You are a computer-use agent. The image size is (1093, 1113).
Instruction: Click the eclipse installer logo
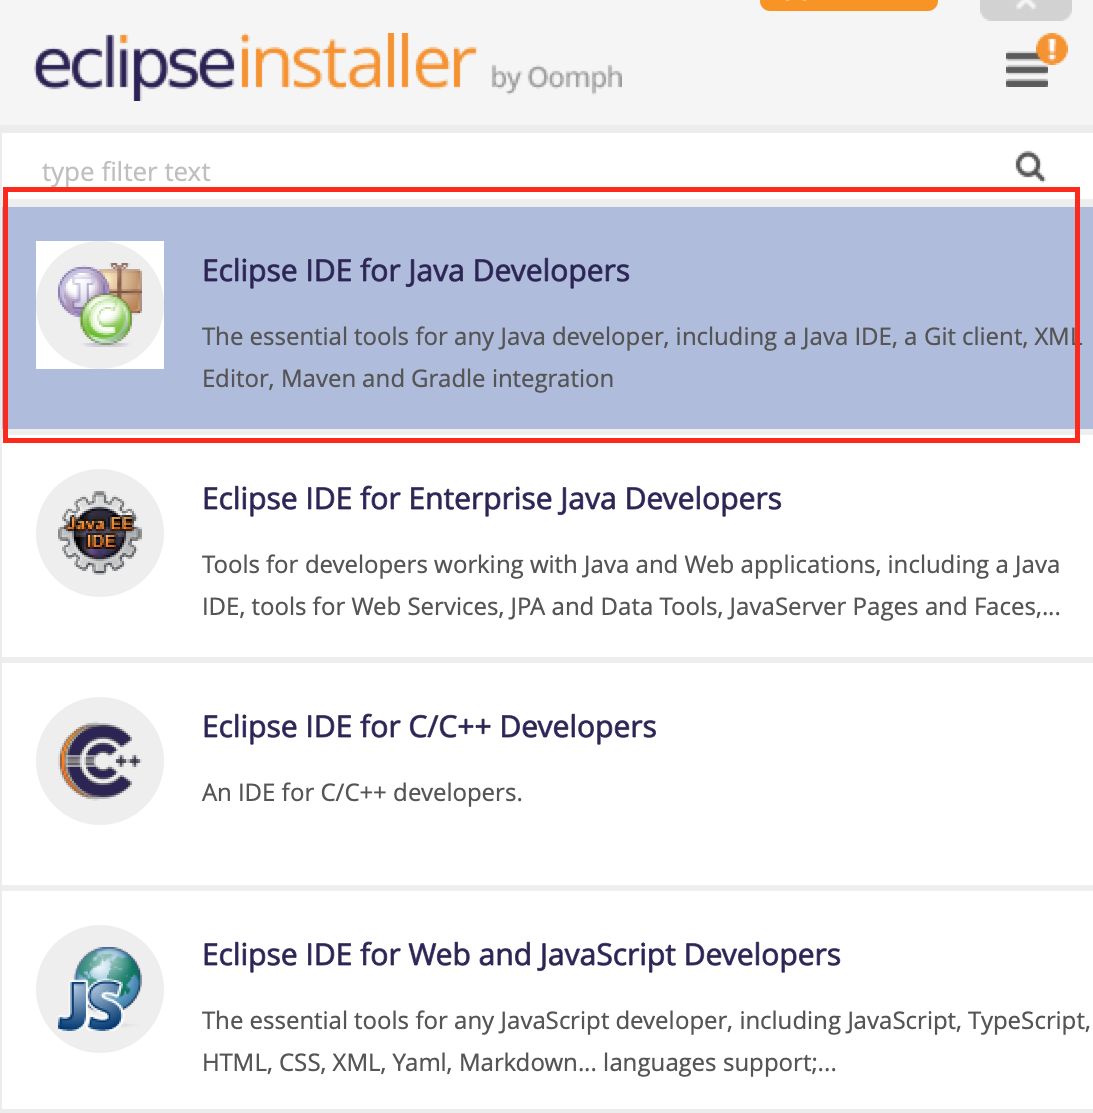(x=256, y=65)
